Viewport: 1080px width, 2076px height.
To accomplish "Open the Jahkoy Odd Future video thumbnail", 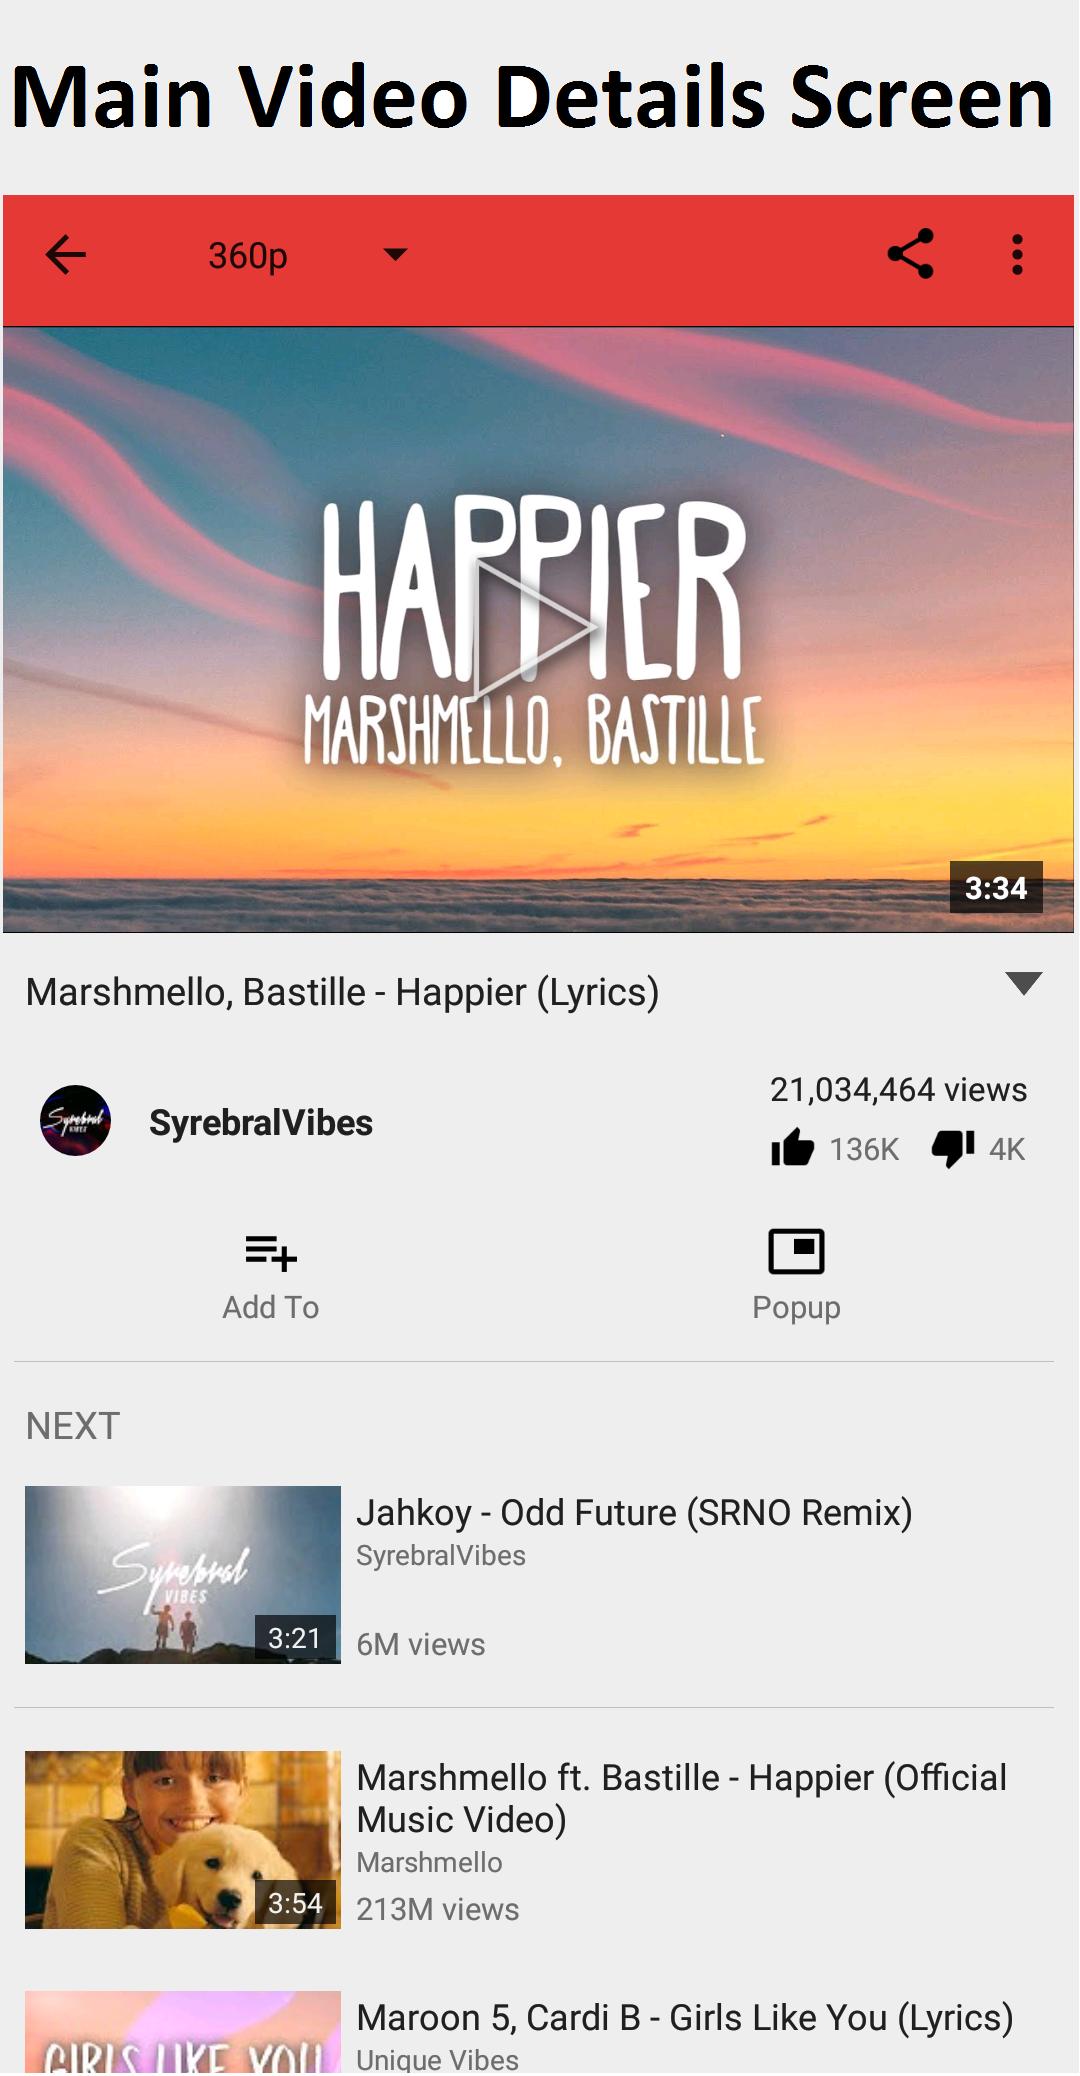I will click(x=183, y=1575).
